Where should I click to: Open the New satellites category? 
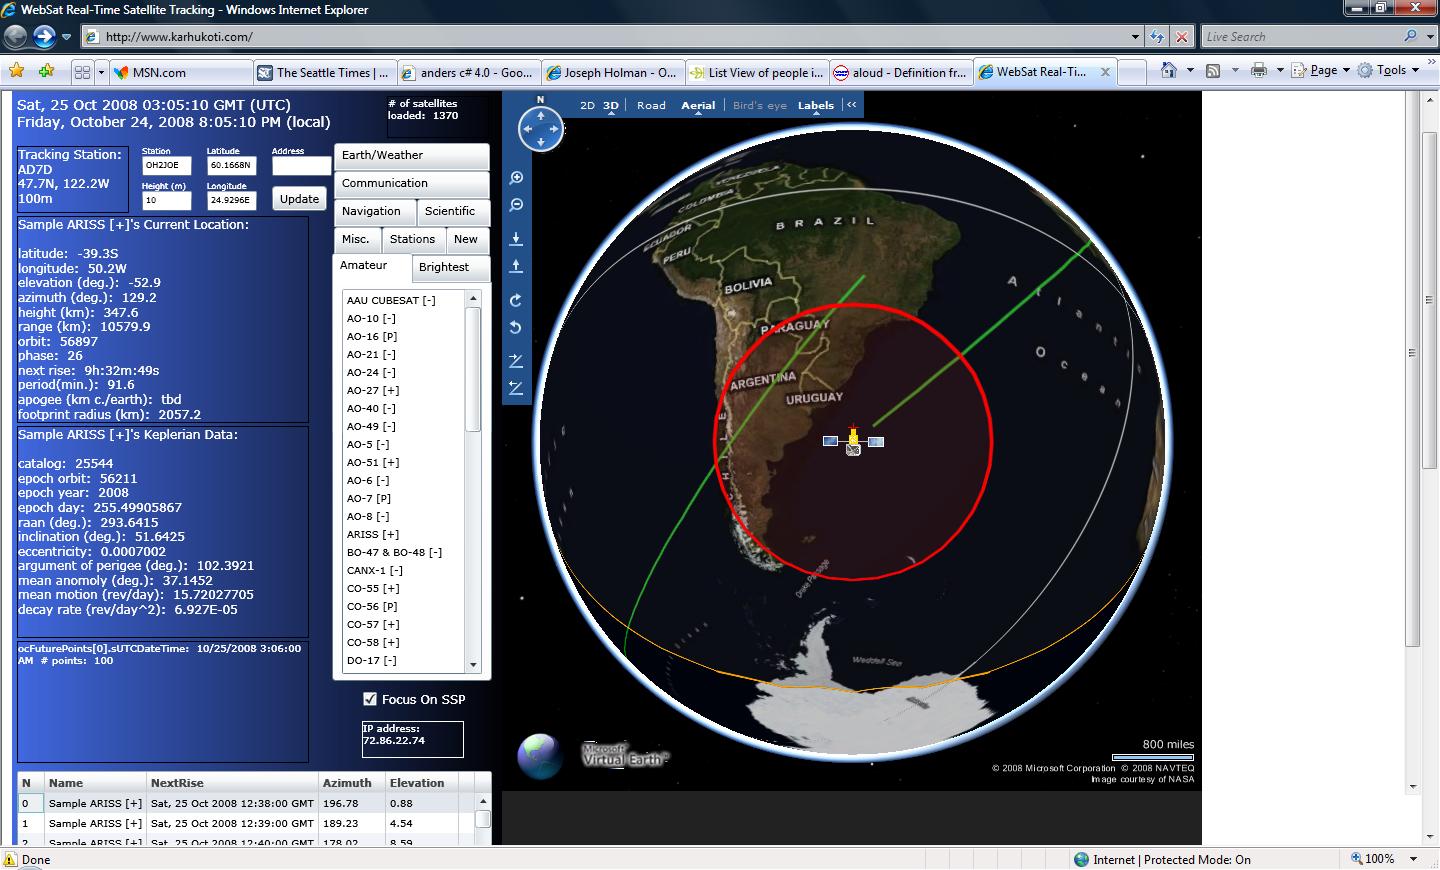467,240
